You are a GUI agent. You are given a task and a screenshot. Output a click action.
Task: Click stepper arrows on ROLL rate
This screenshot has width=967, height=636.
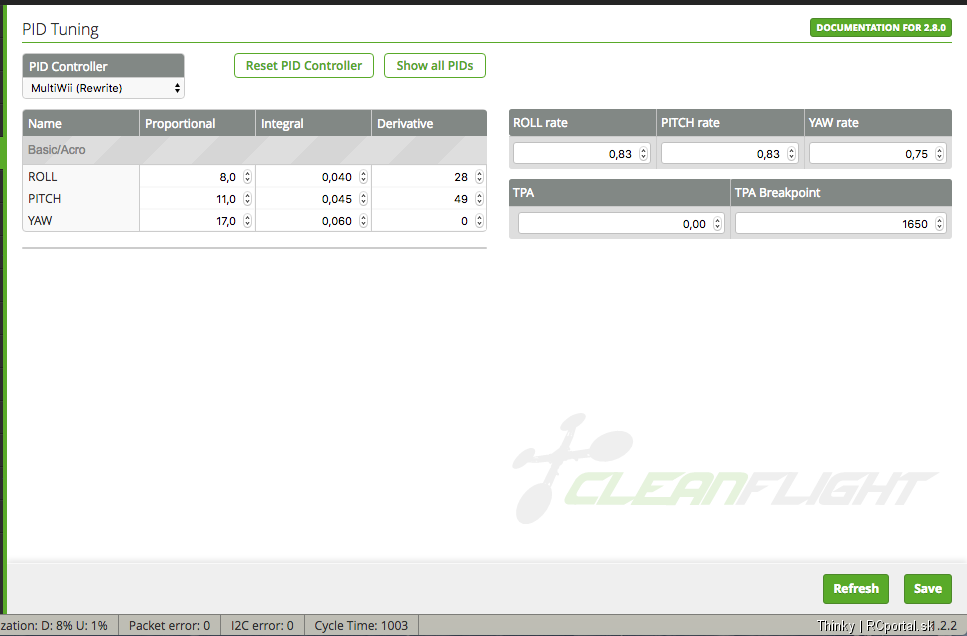pyautogui.click(x=643, y=154)
